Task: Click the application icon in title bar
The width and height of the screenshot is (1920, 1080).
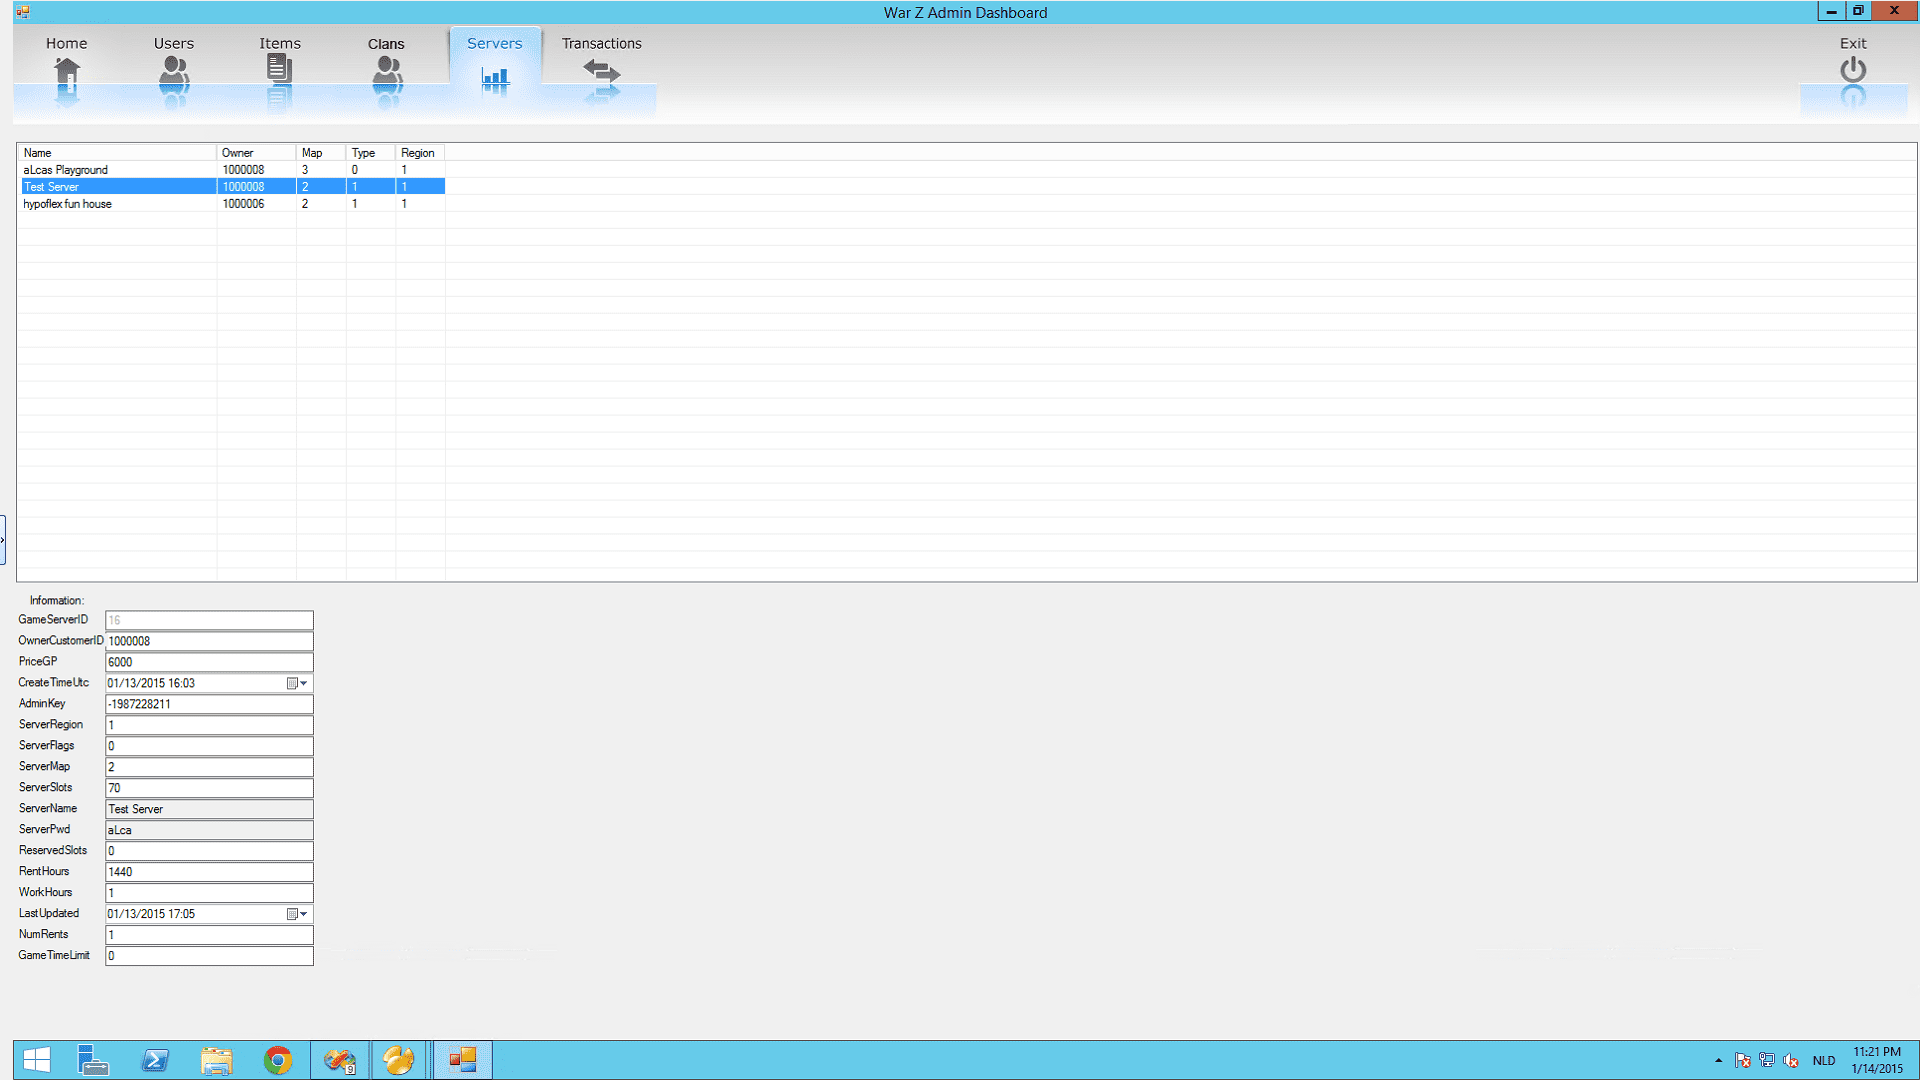Action: (23, 12)
